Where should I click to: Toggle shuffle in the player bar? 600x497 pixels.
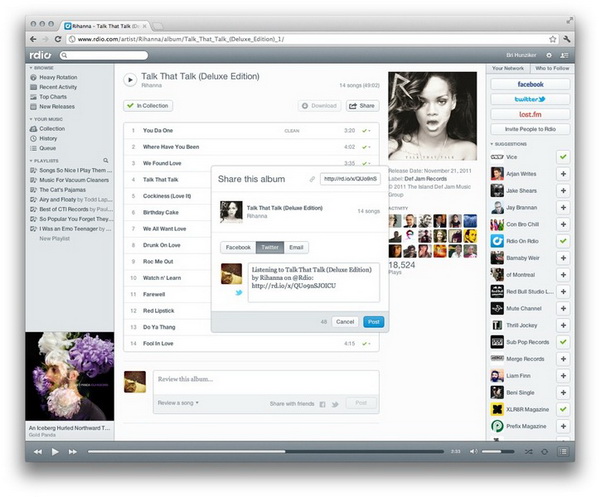[528, 452]
